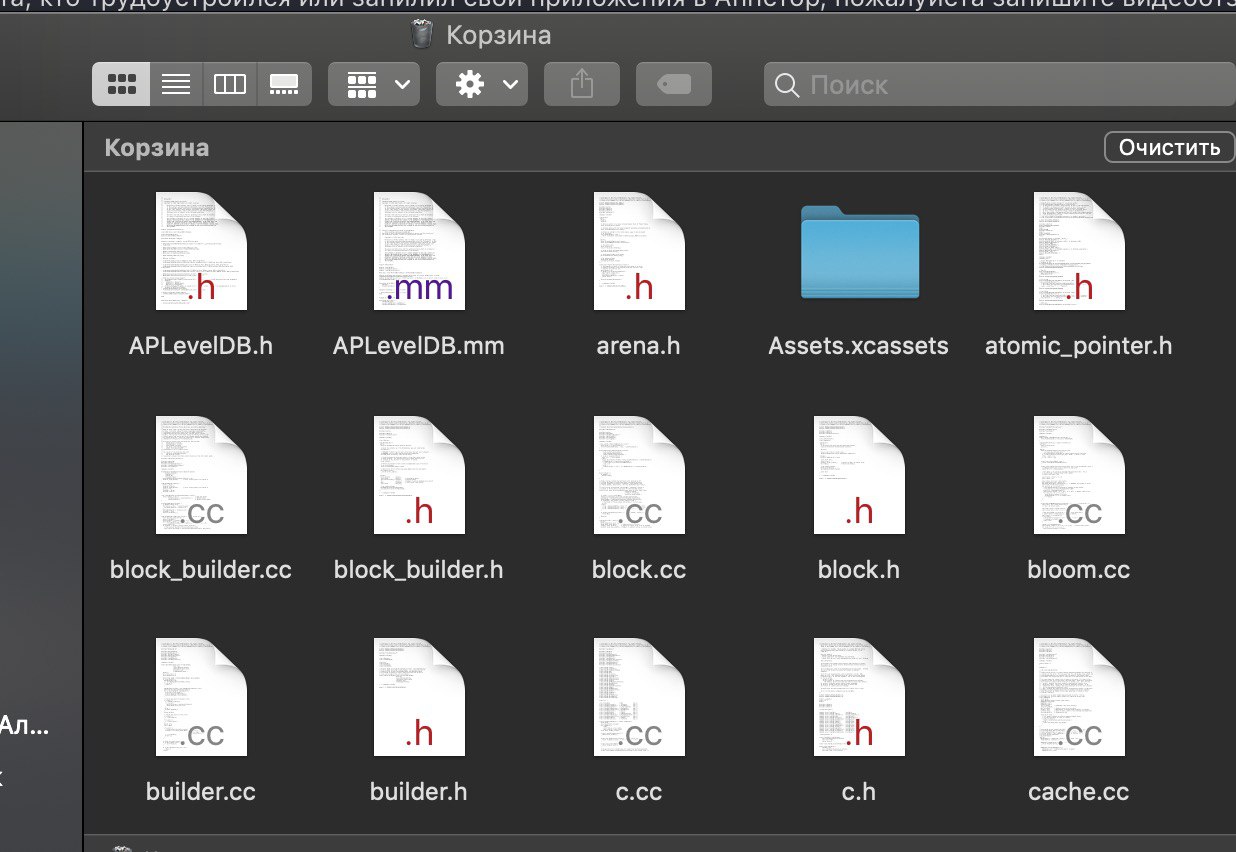Click the builder.h file thumbnail
Image resolution: width=1236 pixels, height=852 pixels.
[419, 697]
